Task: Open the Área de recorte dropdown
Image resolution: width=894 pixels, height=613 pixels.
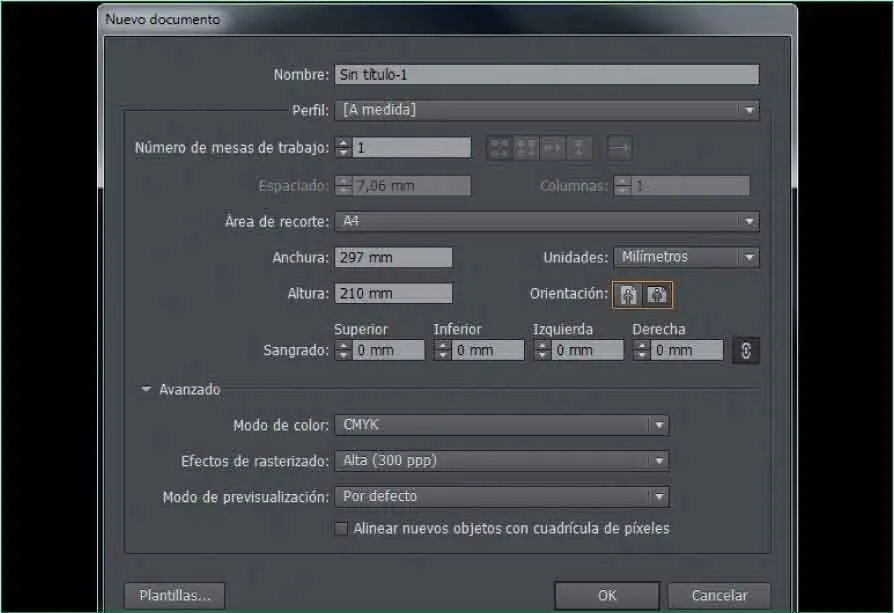Action: (546, 221)
